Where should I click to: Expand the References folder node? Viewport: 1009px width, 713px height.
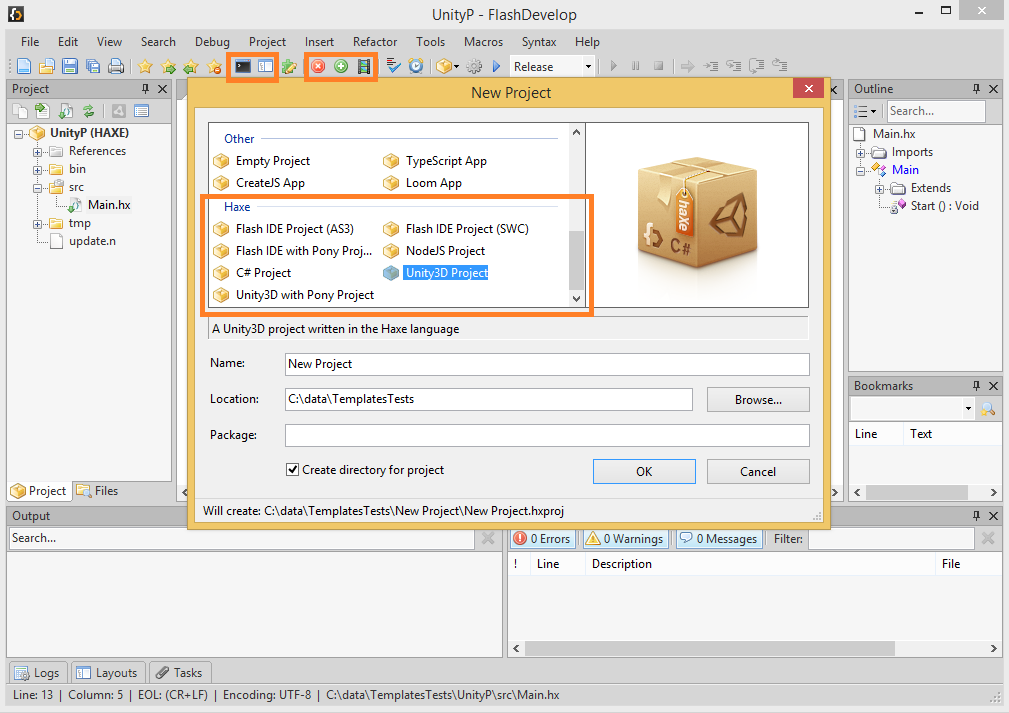pos(37,152)
